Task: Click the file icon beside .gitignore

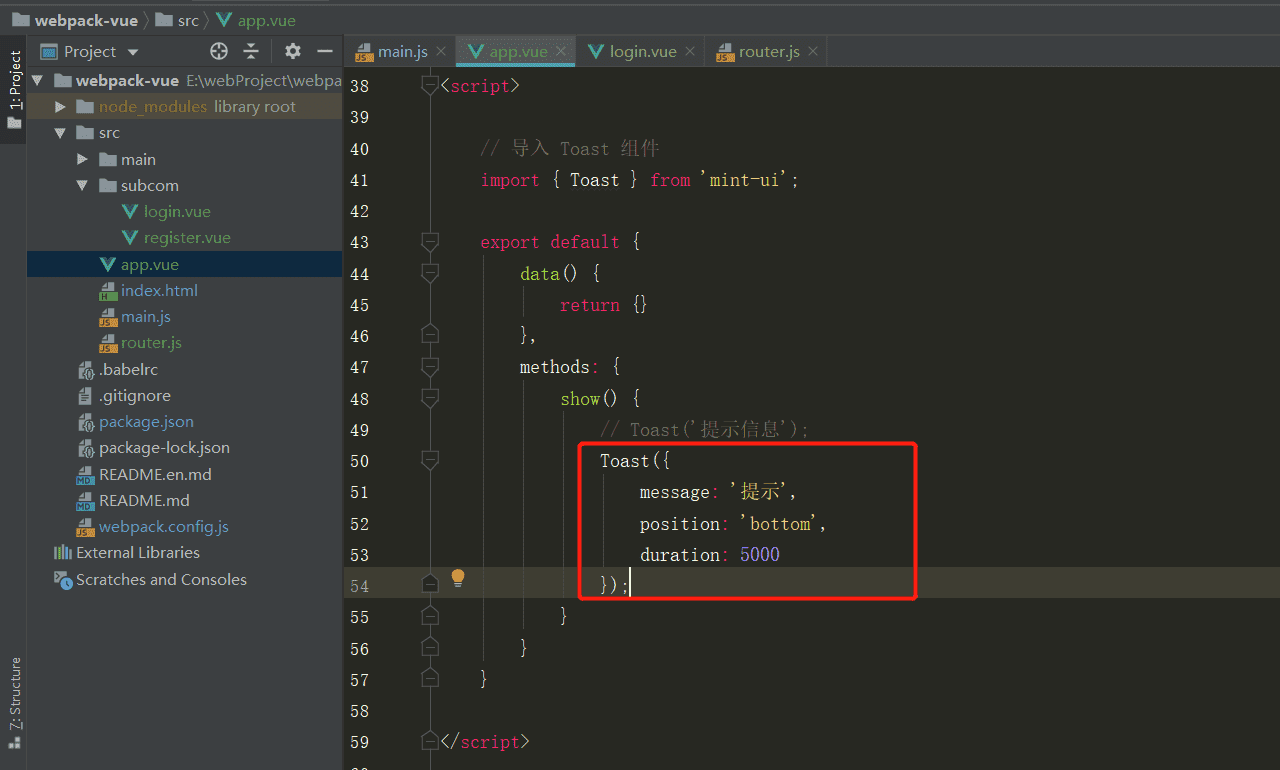Action: 86,396
